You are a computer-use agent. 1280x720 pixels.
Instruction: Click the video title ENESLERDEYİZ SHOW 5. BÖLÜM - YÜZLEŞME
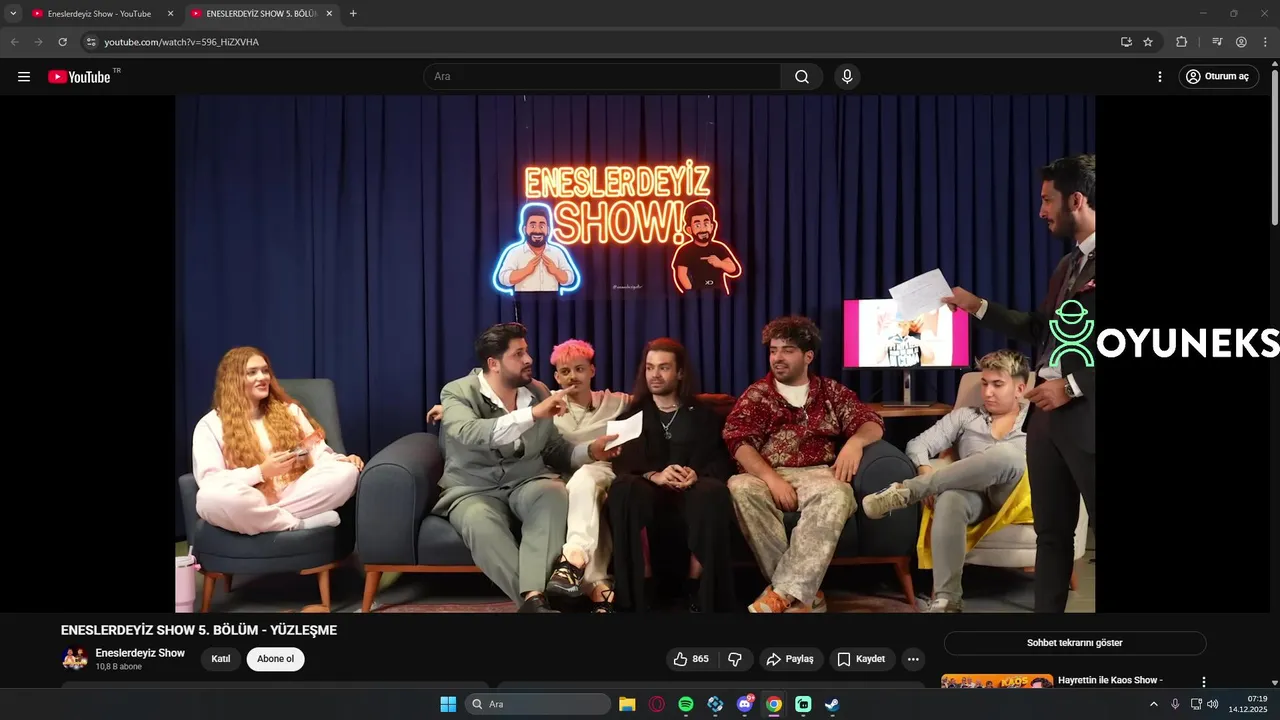(x=199, y=630)
